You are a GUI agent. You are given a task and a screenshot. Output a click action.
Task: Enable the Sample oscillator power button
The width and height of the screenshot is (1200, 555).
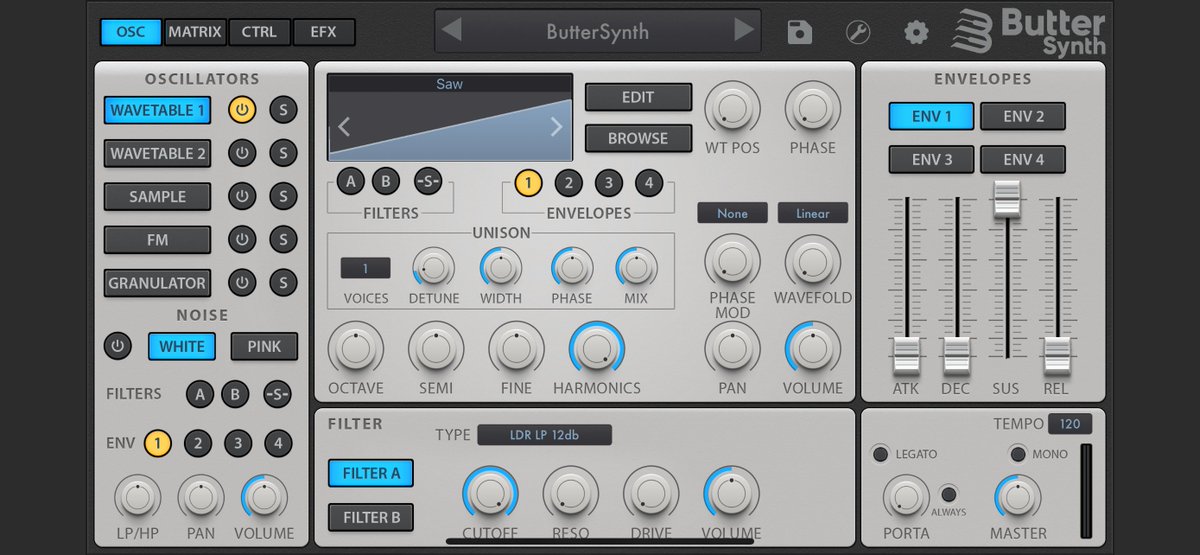pos(242,197)
